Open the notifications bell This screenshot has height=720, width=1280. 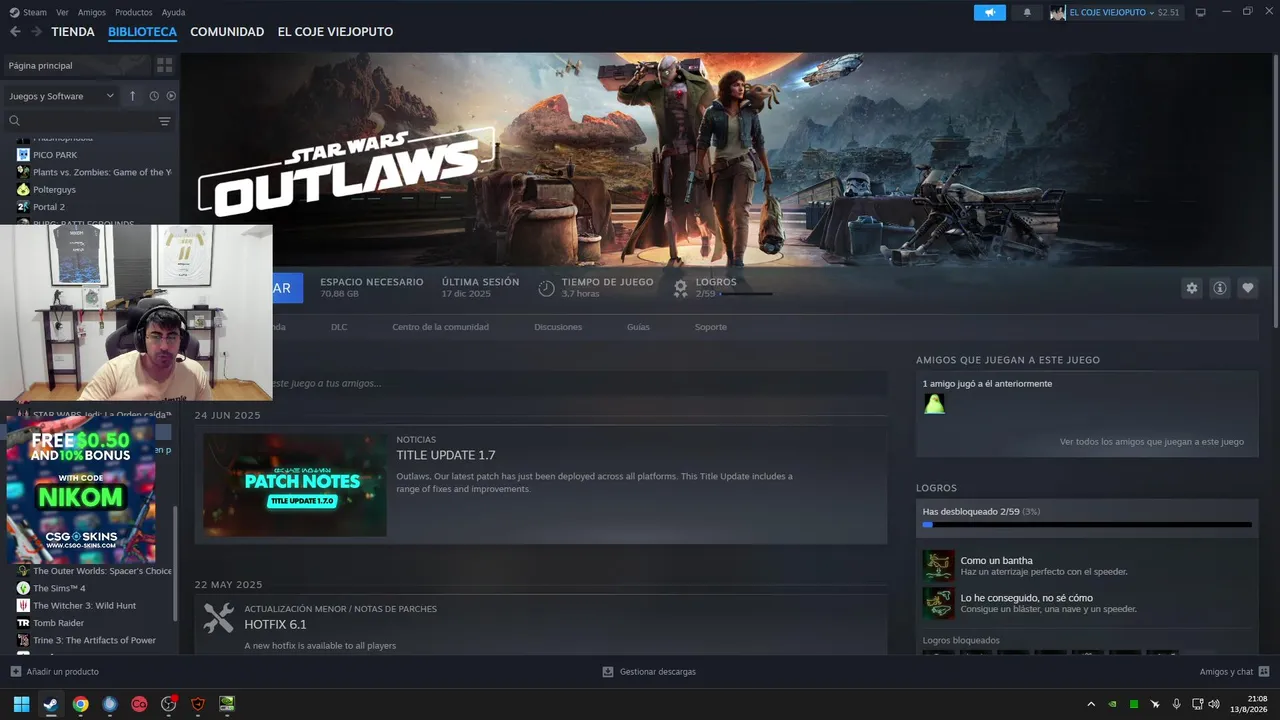pos(1027,12)
